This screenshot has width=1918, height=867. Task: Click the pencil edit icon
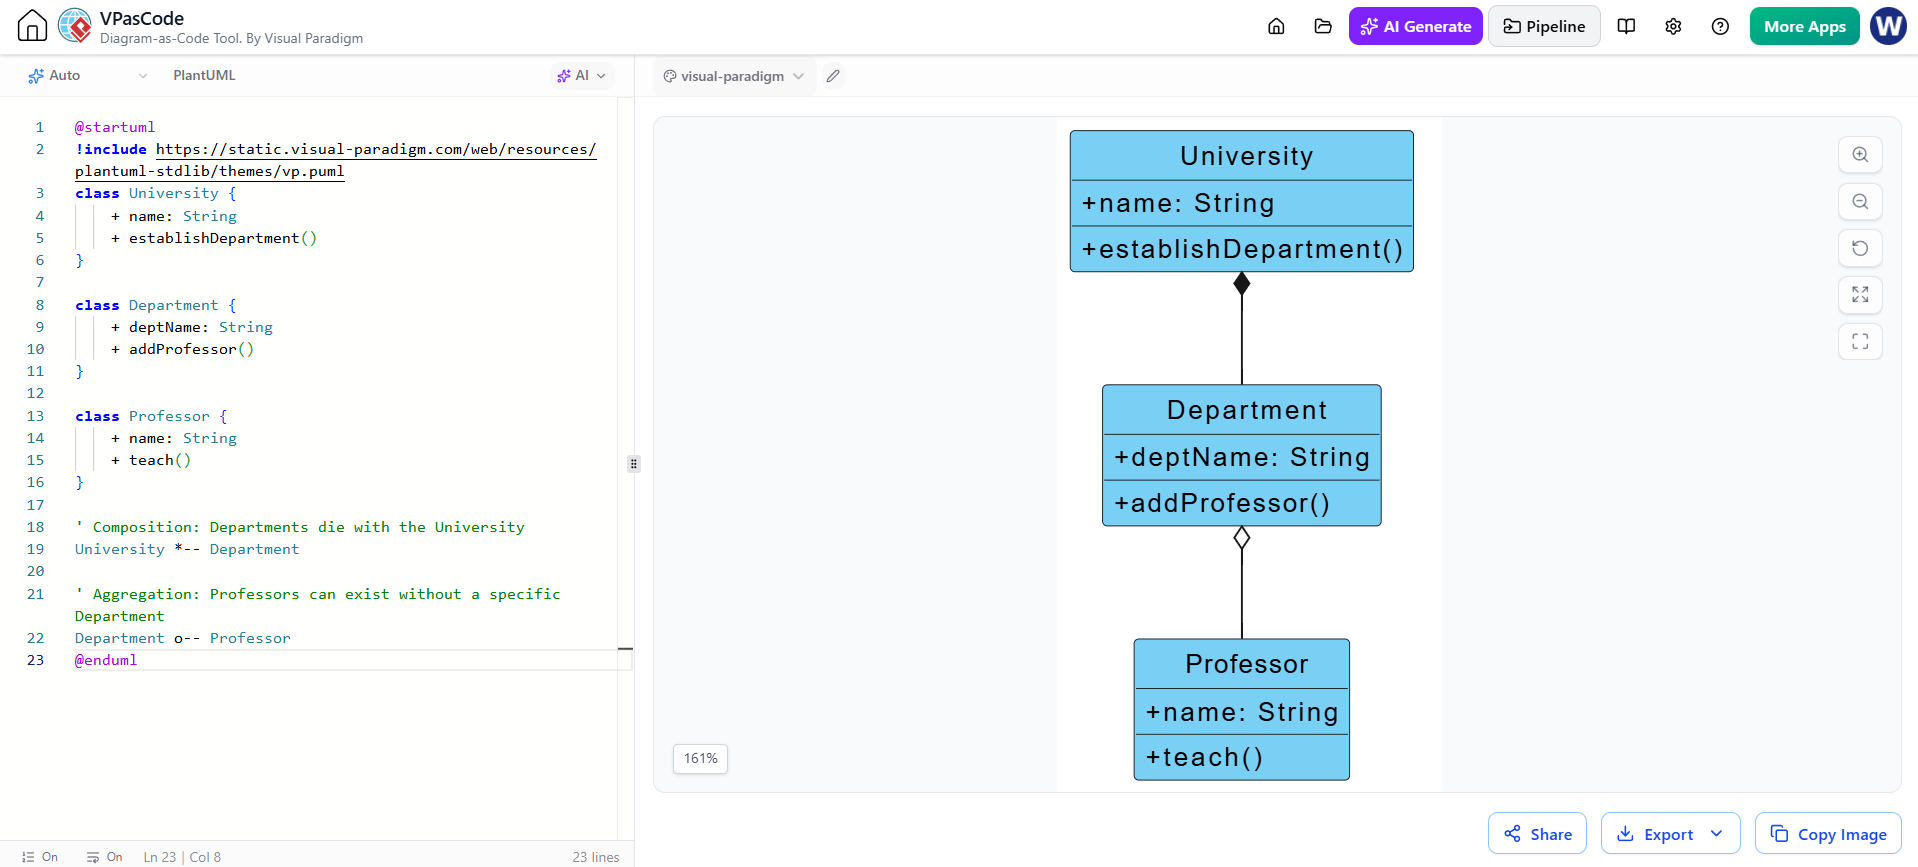833,76
